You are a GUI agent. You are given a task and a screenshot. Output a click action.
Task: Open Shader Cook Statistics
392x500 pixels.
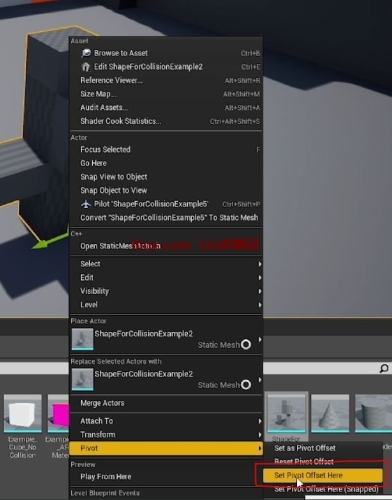click(x=166, y=121)
